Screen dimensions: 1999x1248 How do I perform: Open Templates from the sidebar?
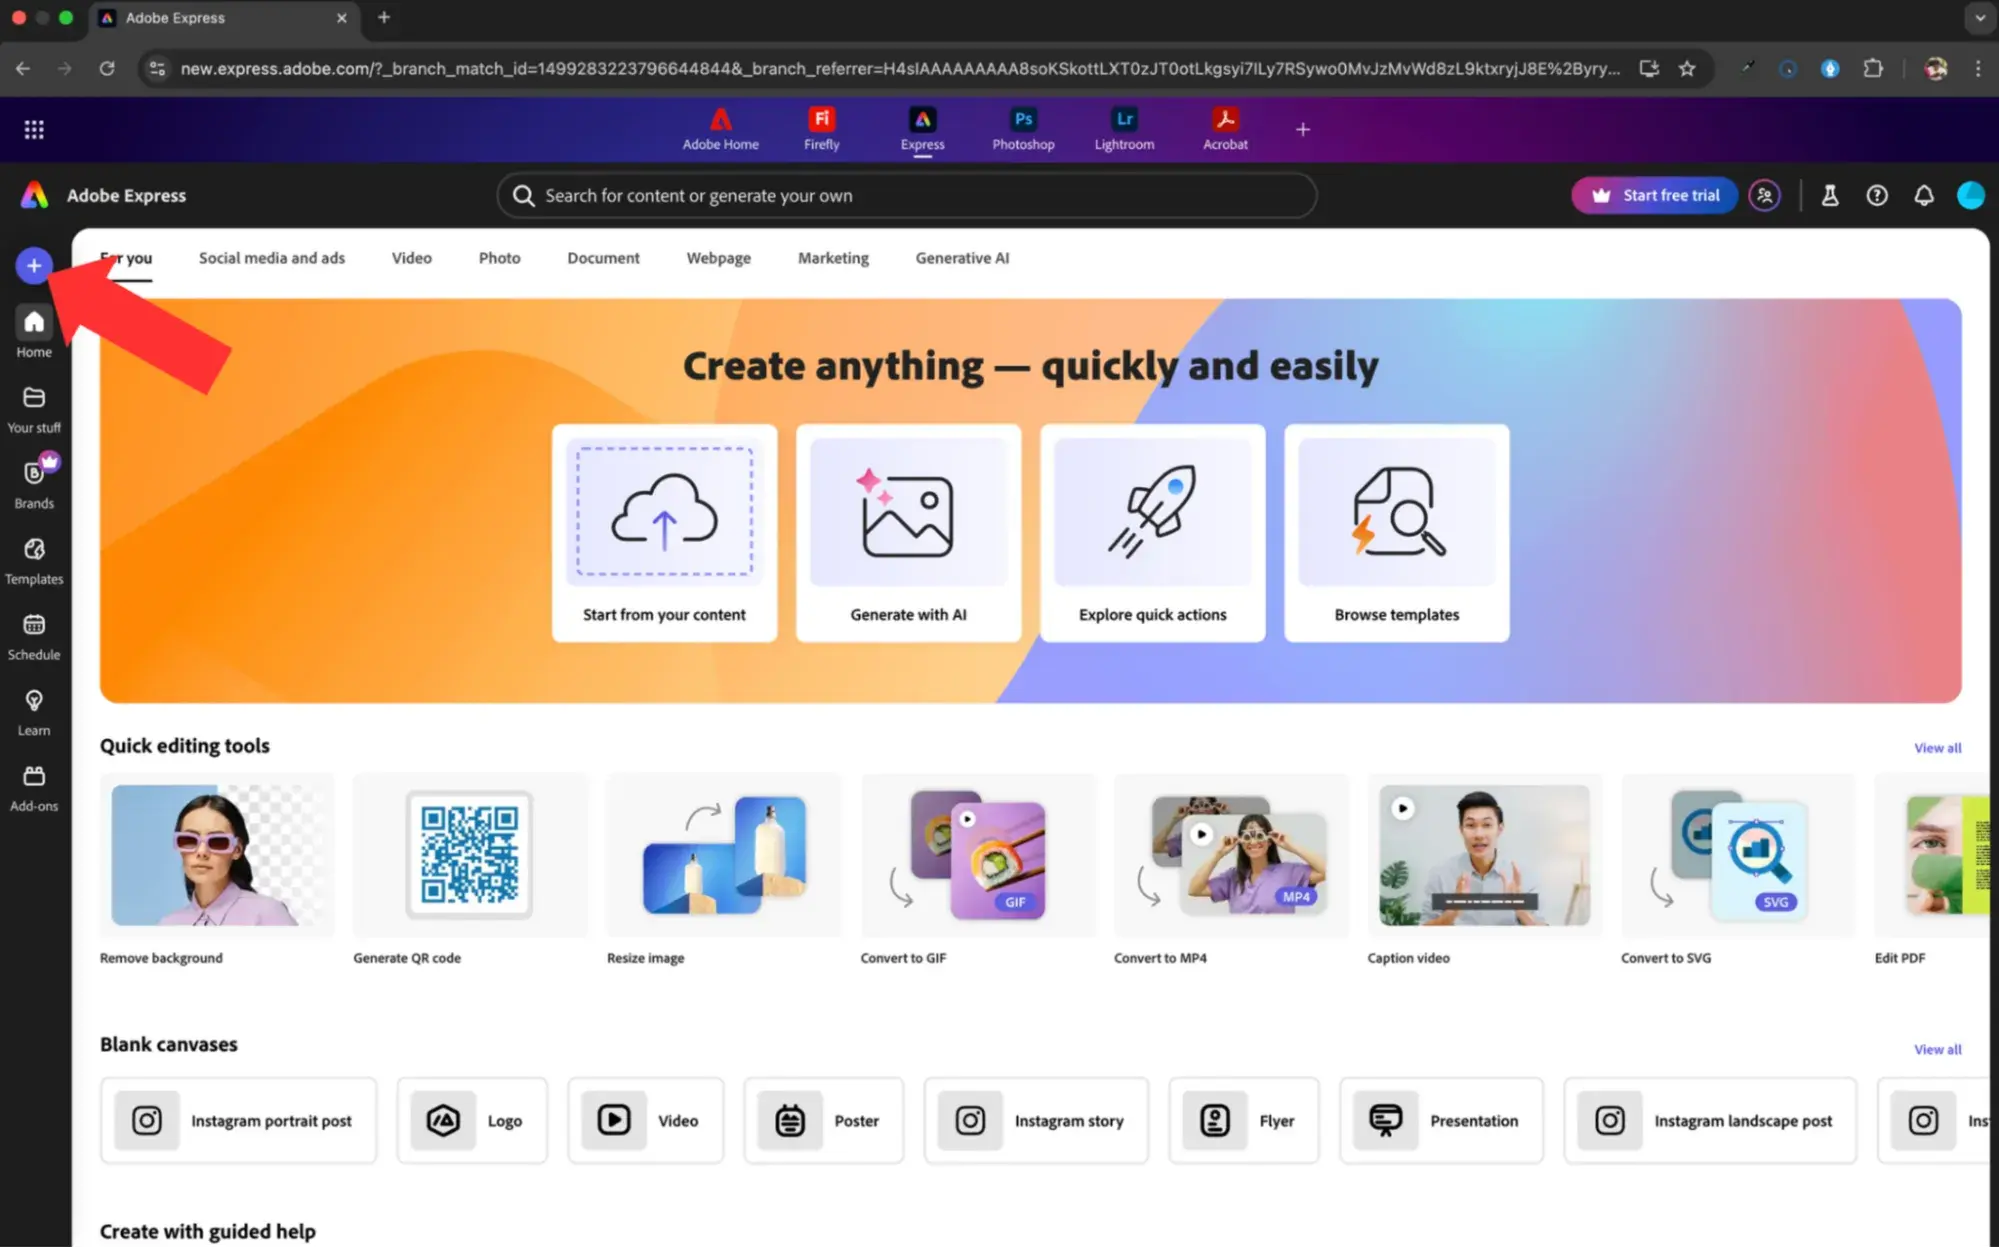click(x=34, y=560)
